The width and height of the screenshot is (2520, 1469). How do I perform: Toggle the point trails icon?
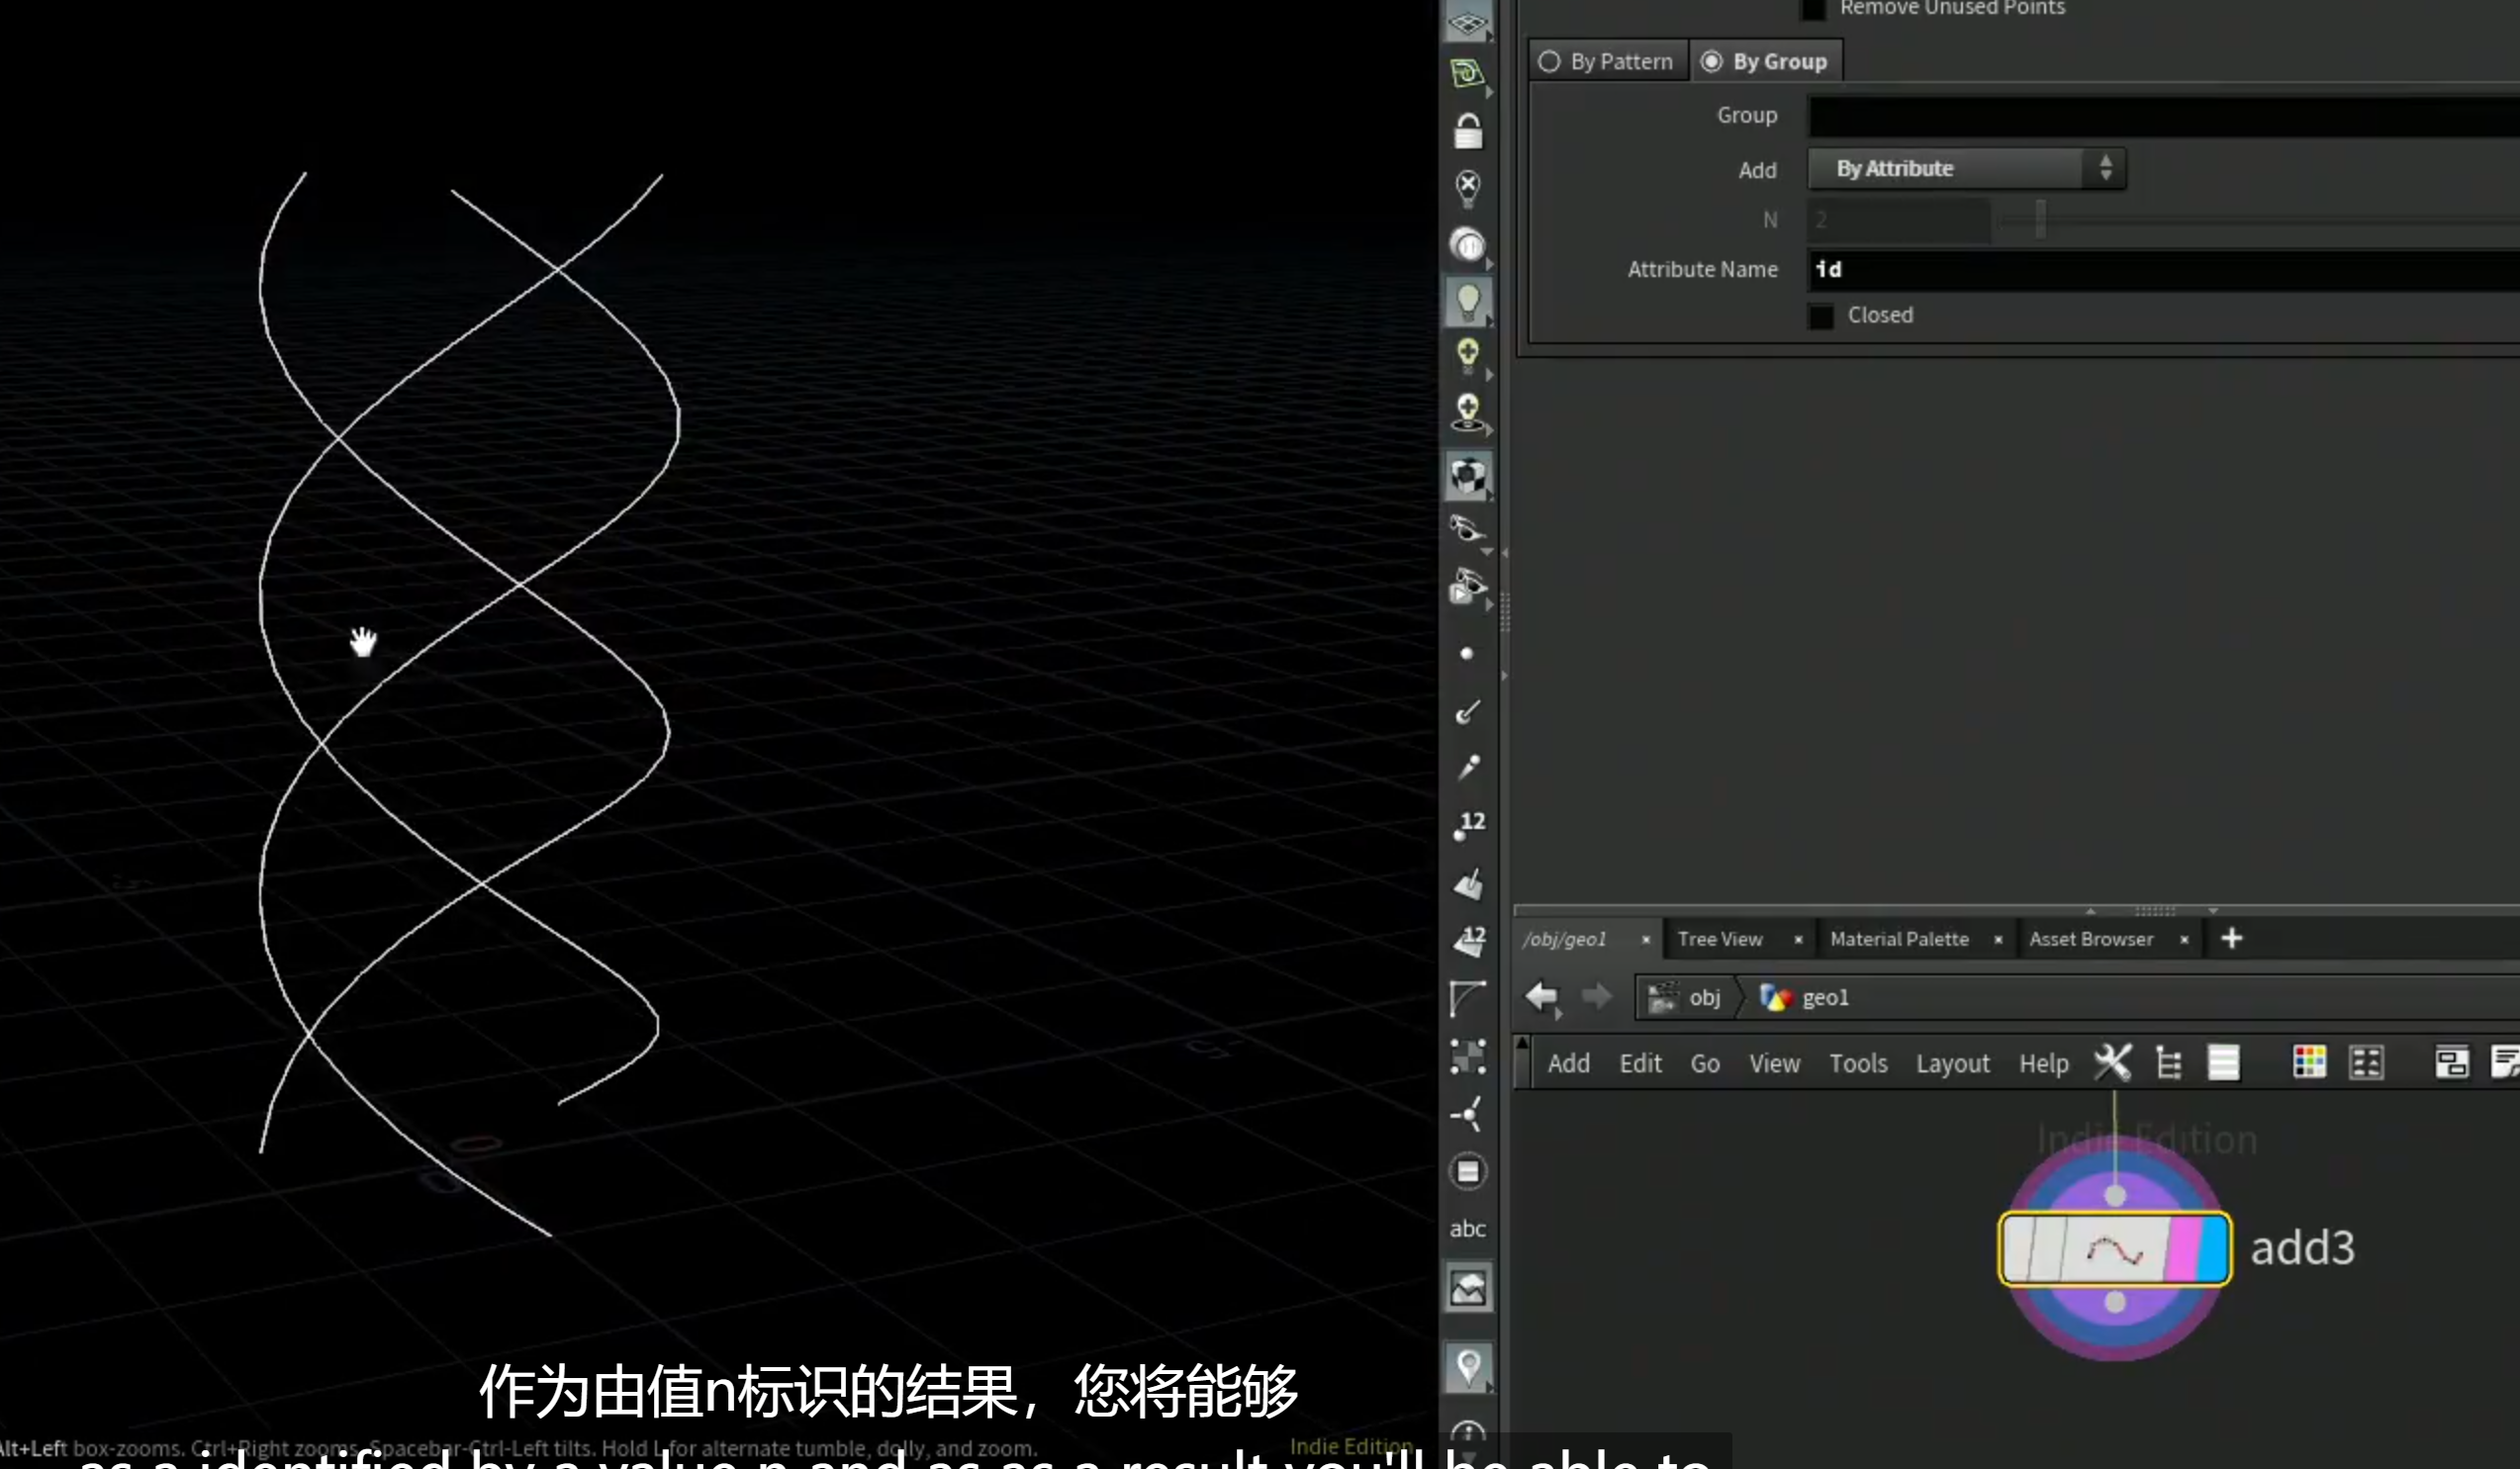coord(1467,767)
